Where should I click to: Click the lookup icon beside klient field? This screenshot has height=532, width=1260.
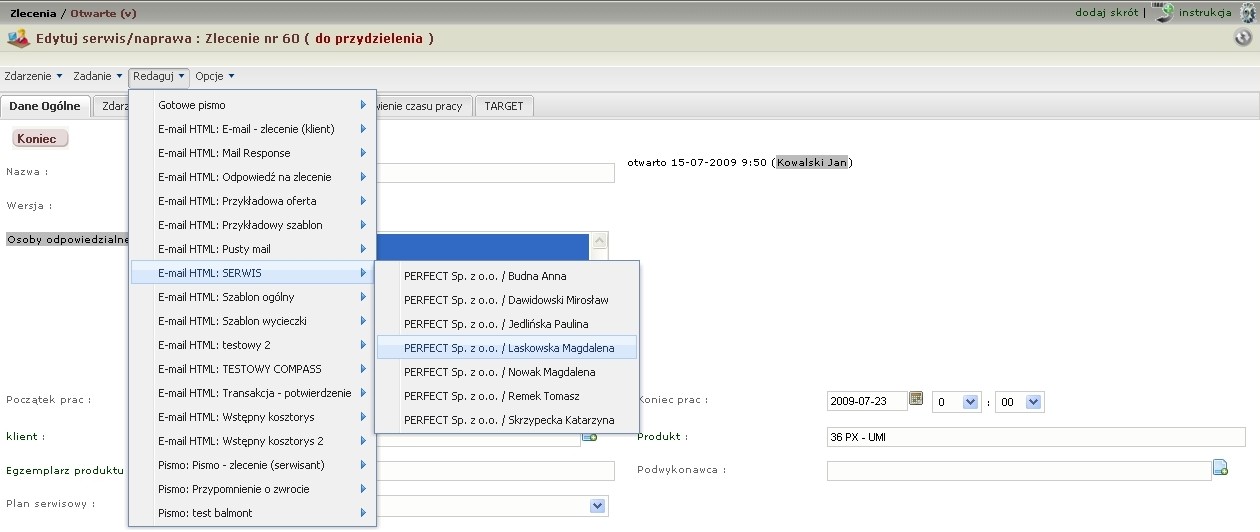click(590, 436)
